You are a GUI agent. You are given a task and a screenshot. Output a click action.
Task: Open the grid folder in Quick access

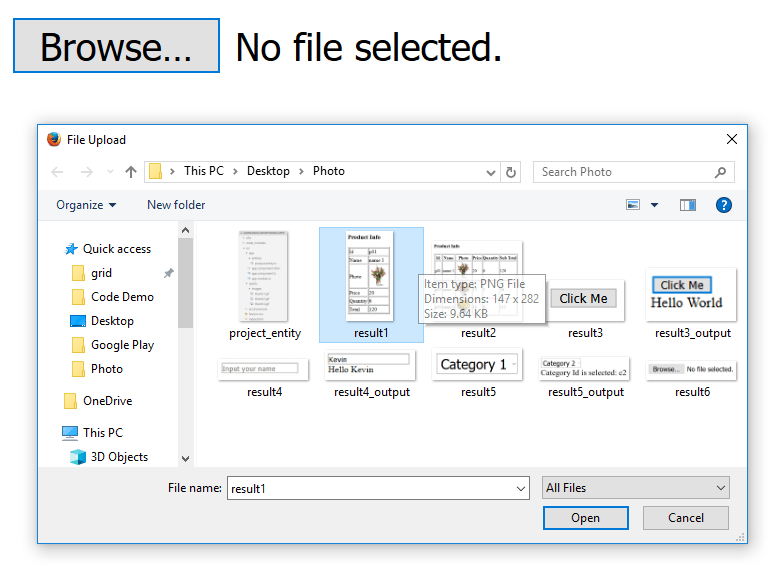[93, 273]
